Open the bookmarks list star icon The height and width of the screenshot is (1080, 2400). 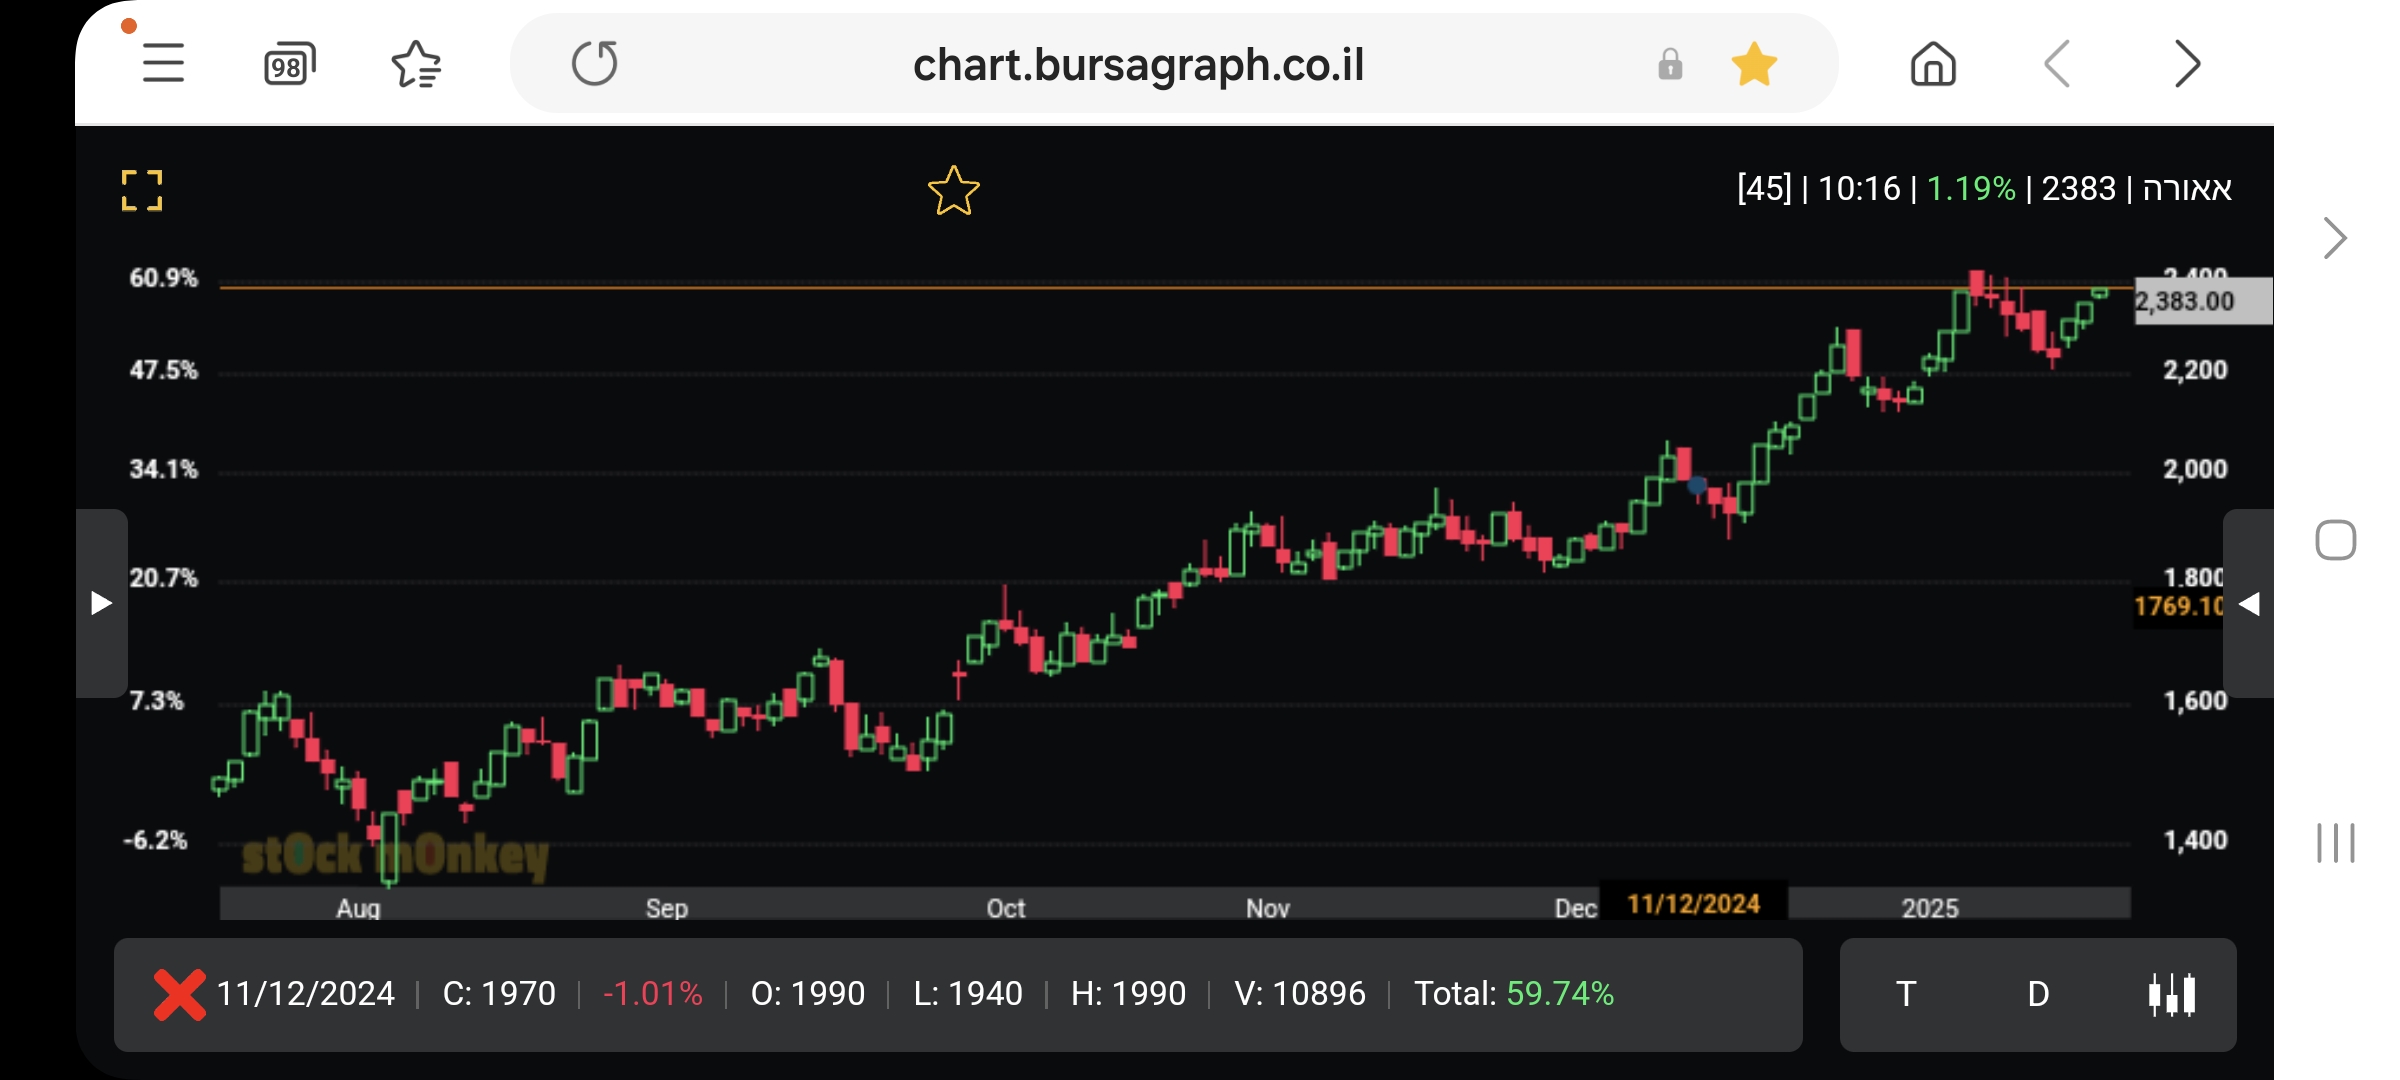[x=416, y=65]
